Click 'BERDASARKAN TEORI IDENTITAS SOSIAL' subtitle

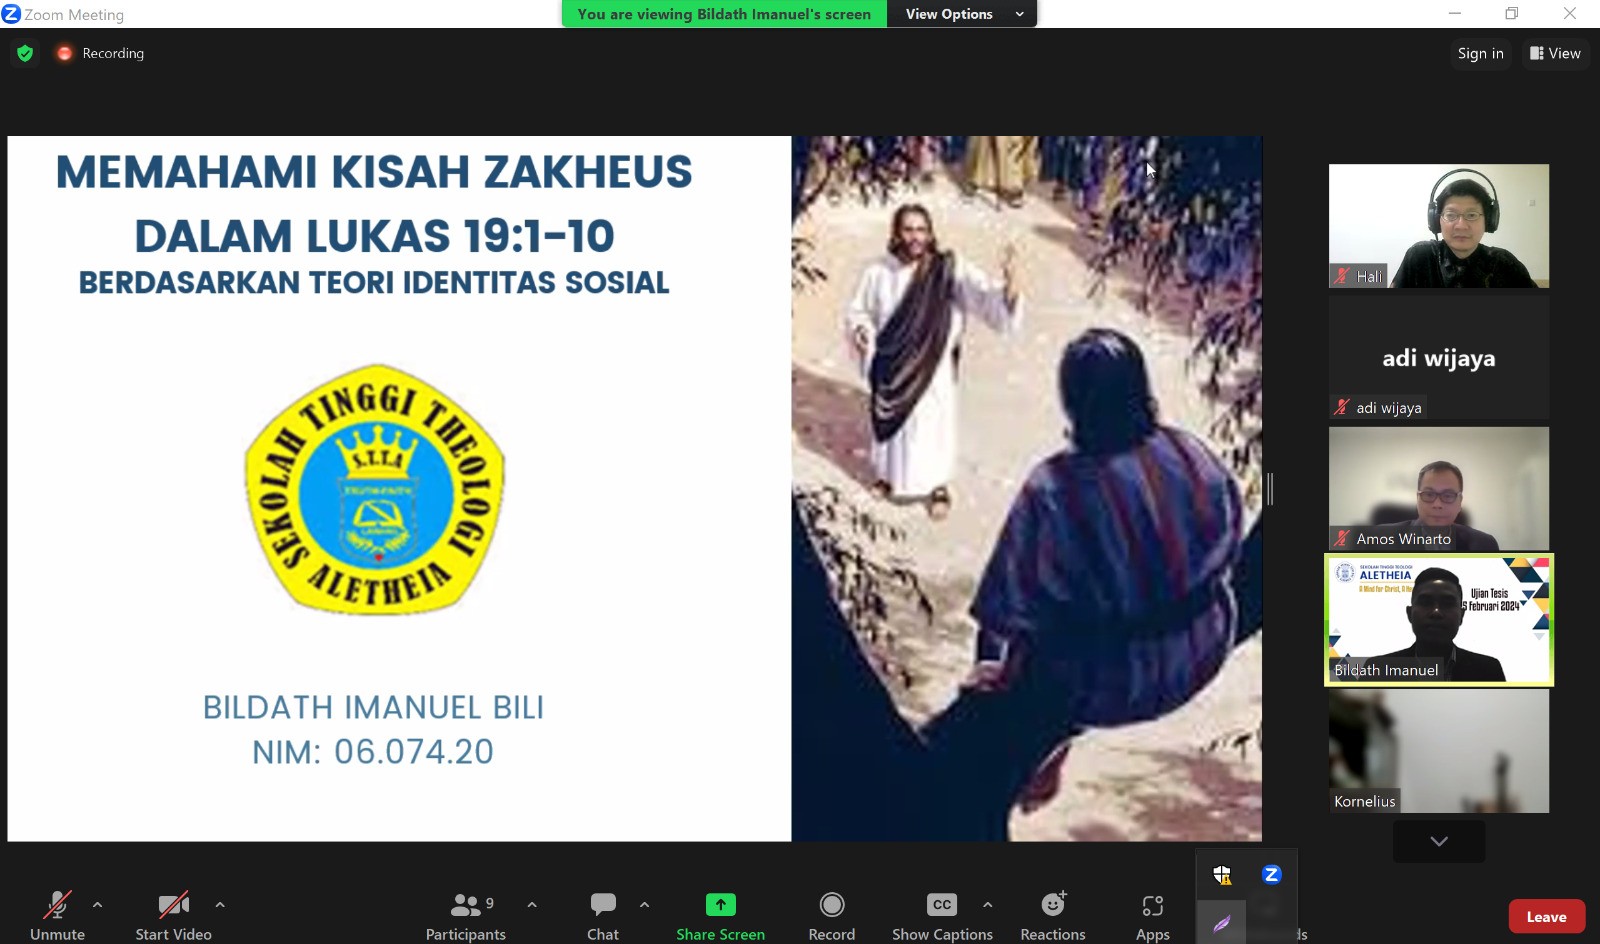pos(374,283)
